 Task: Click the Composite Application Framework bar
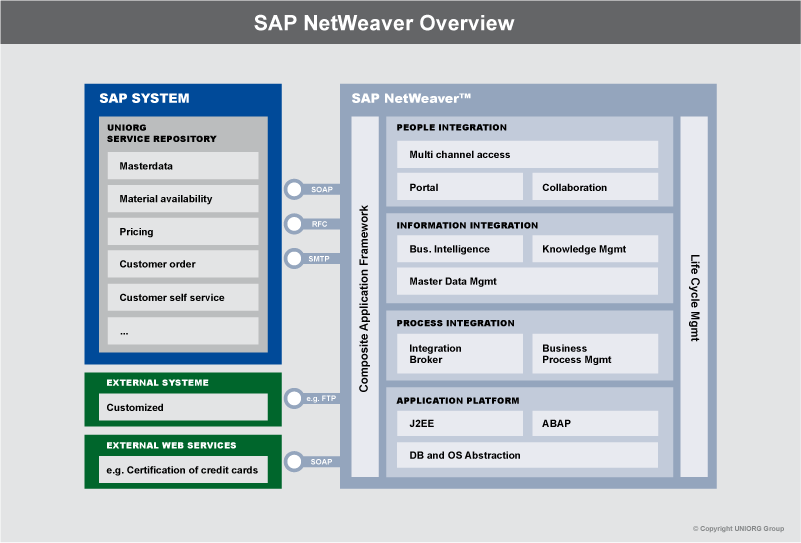pyautogui.click(x=365, y=297)
